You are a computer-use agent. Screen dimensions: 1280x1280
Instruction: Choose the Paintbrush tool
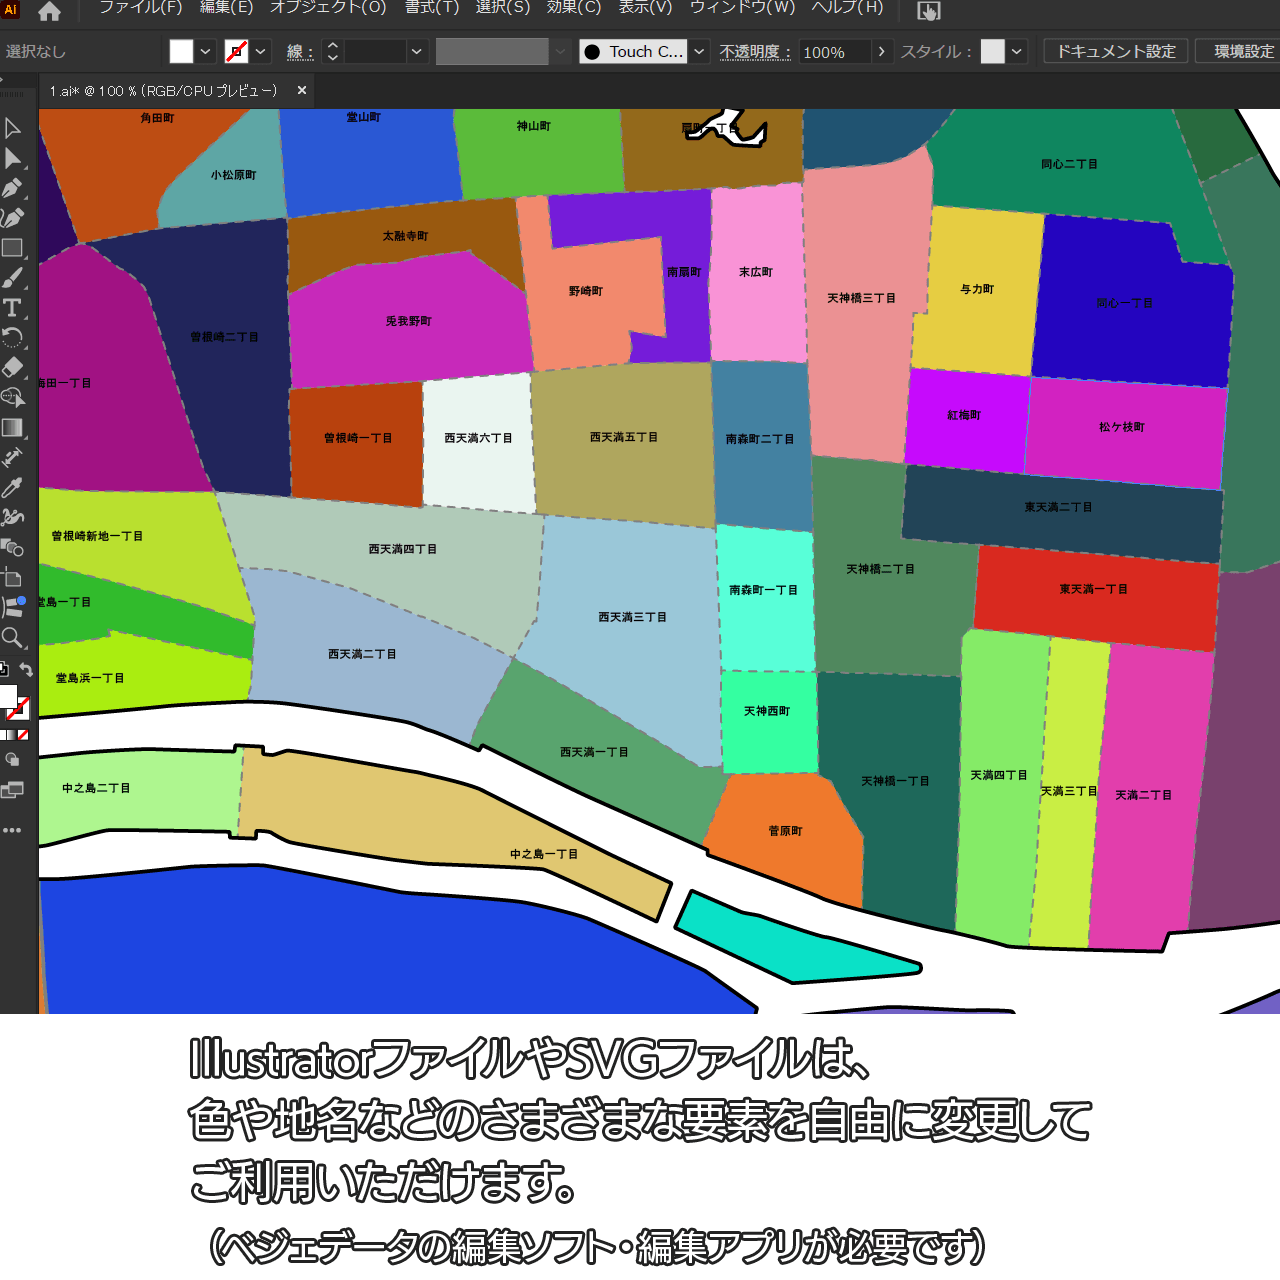tap(12, 278)
